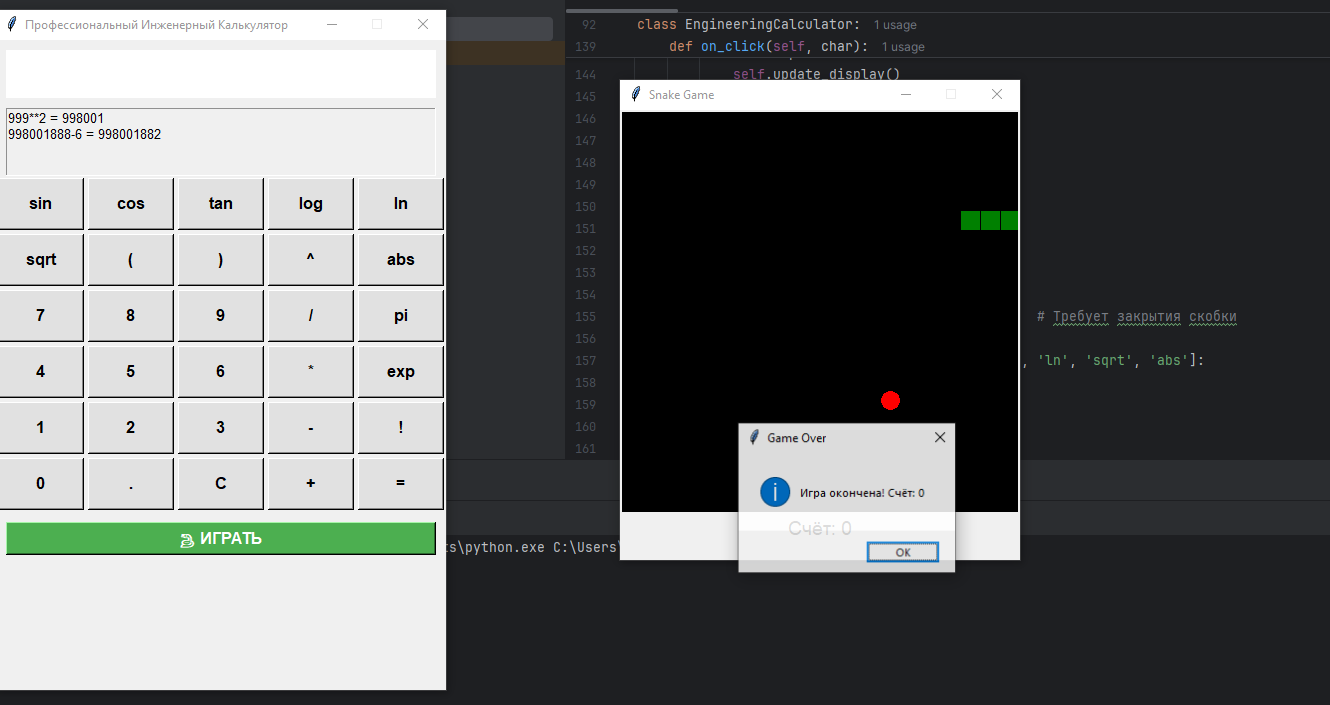Click digit 1 on calculator
This screenshot has width=1330, height=705.
click(40, 428)
